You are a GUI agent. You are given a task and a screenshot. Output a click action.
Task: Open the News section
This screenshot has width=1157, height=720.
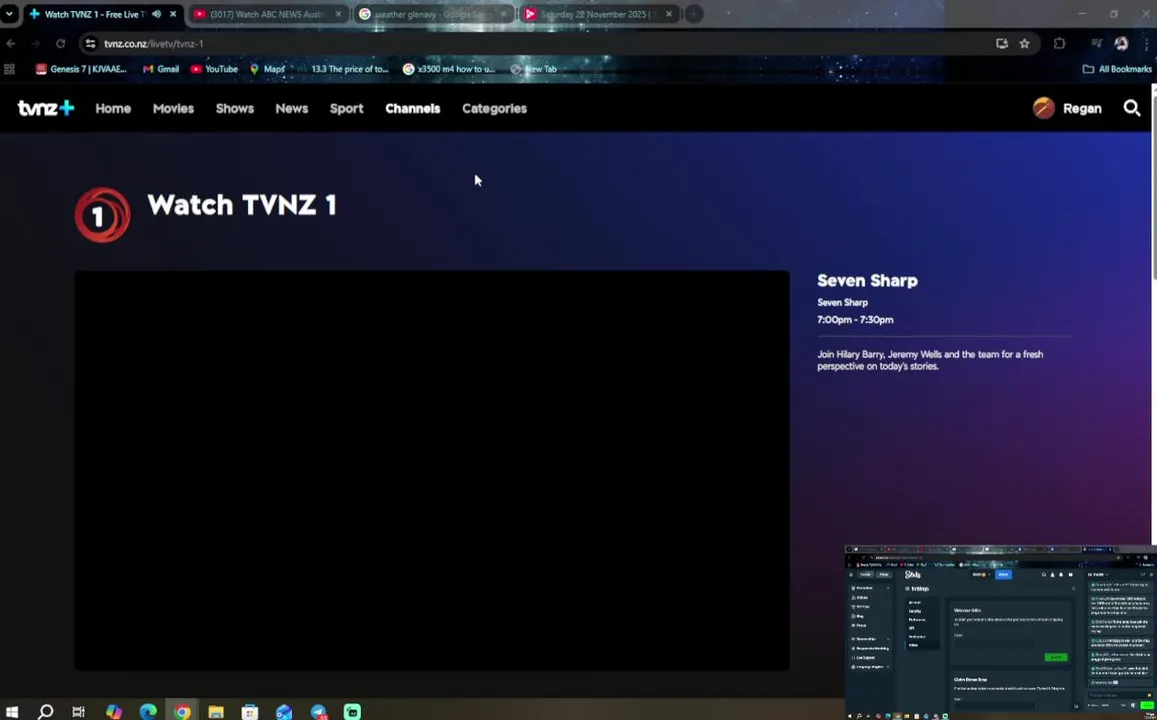click(291, 108)
